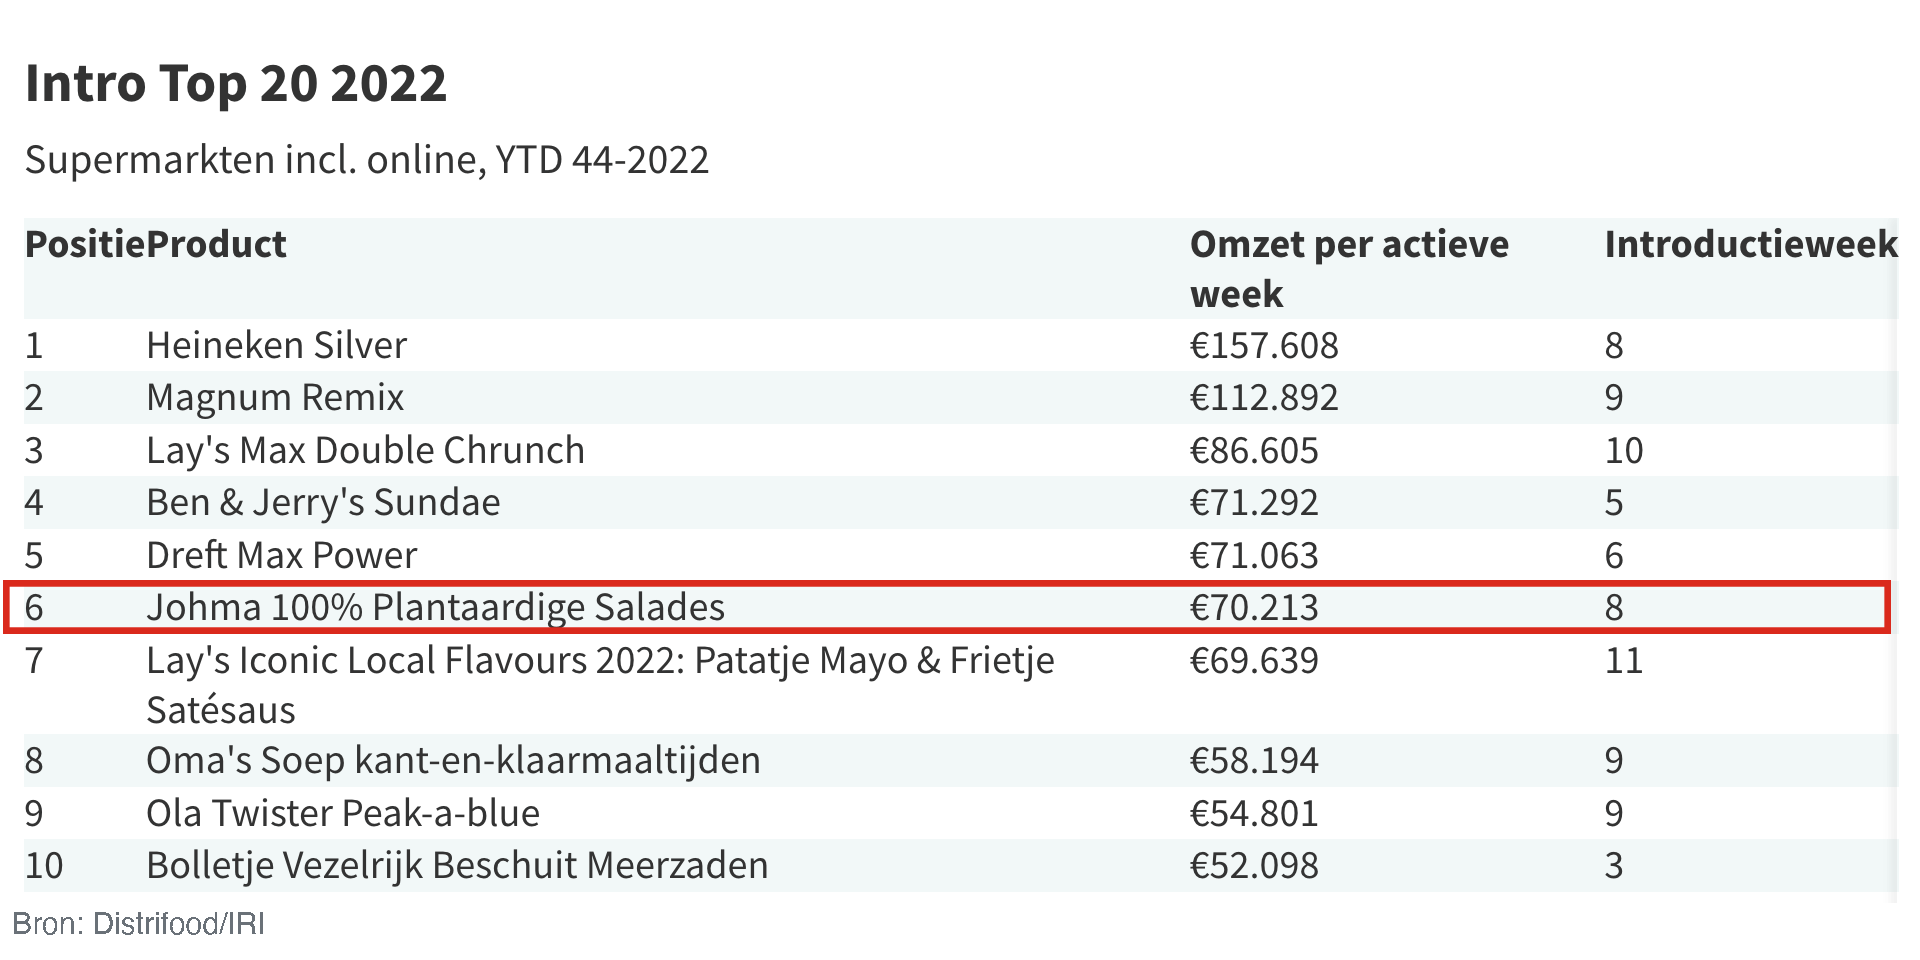Click the Introductieweek column header

tap(1750, 245)
